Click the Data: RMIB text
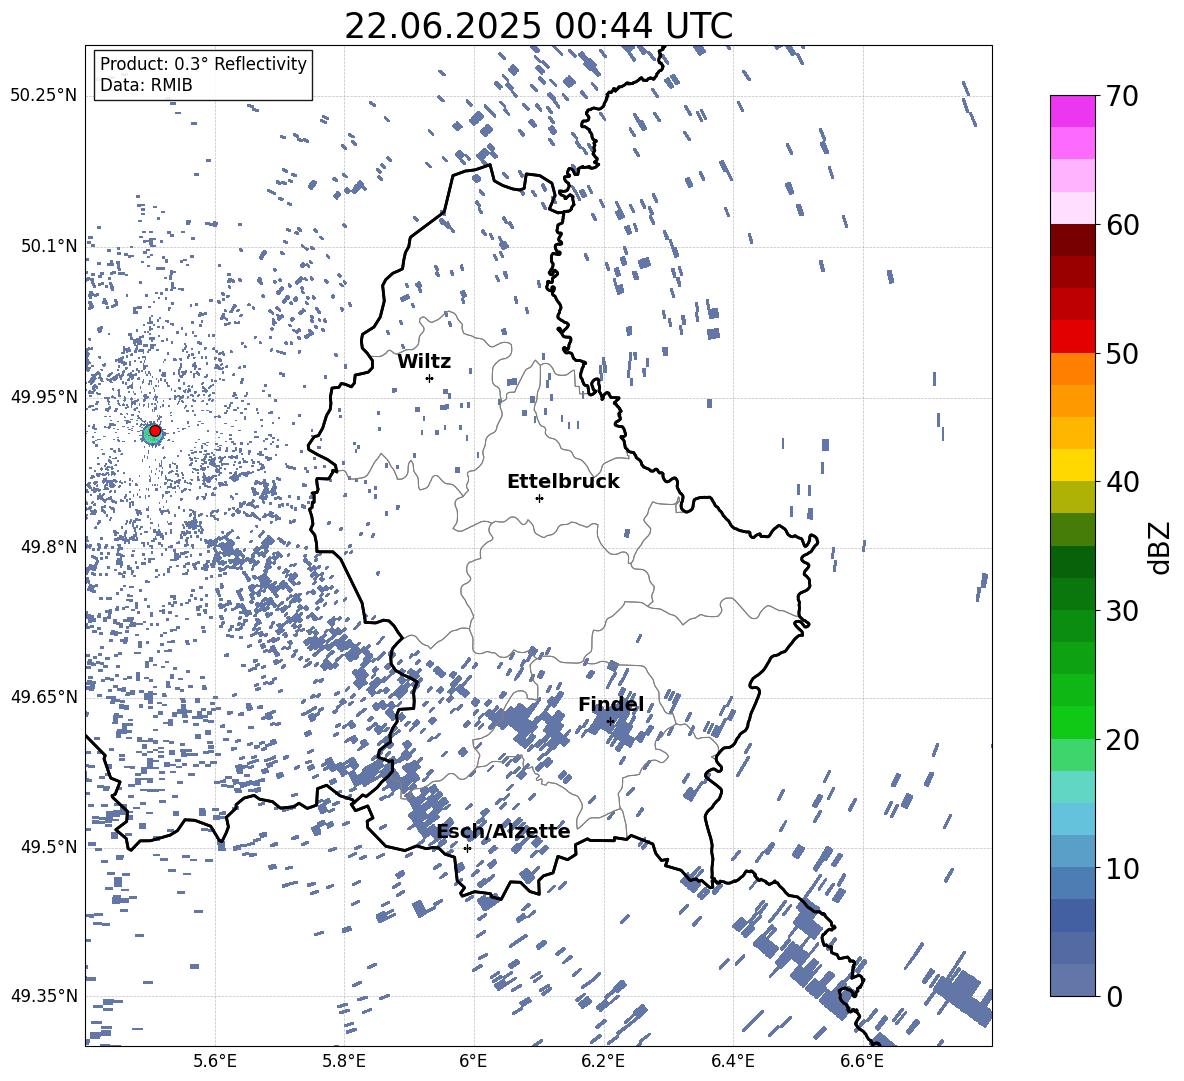 click(x=146, y=85)
